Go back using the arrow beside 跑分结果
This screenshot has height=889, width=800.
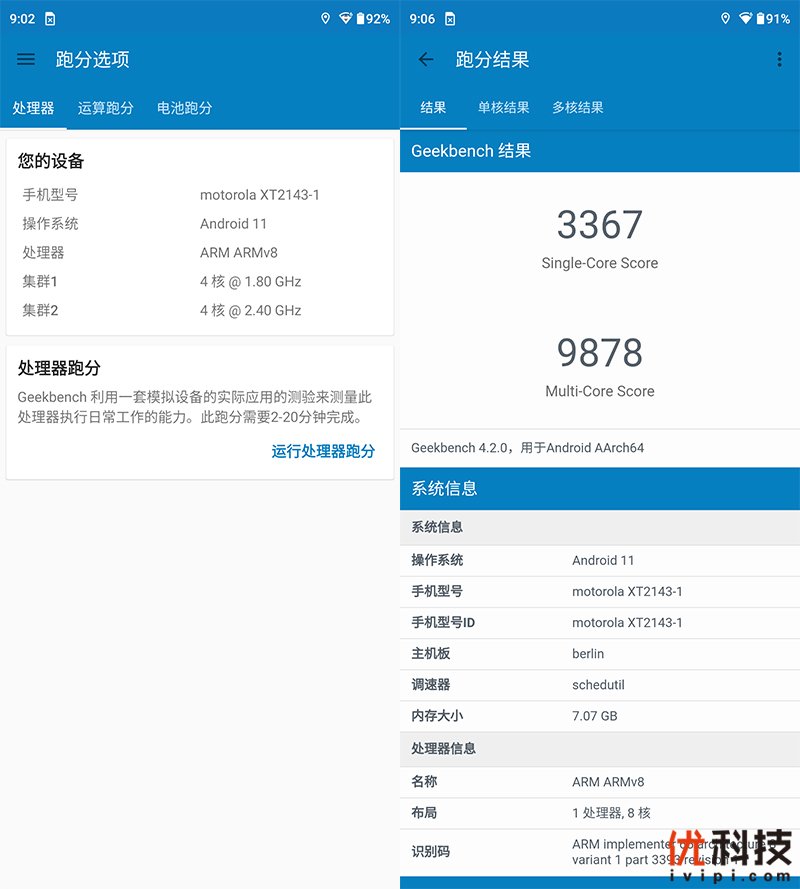[x=426, y=59]
